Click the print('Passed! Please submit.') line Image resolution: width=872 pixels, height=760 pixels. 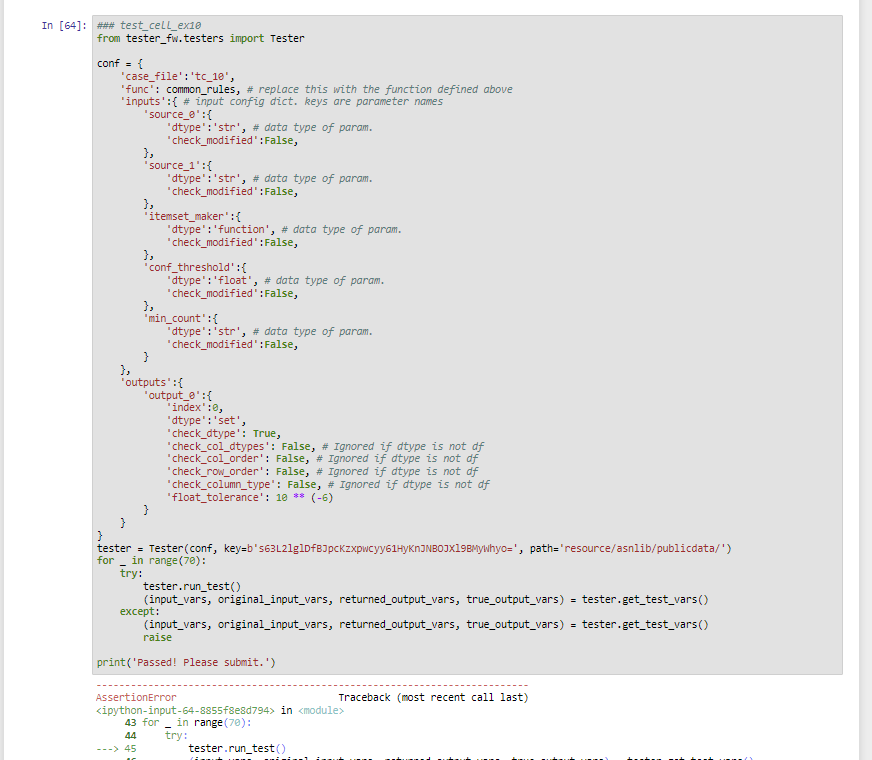pos(186,663)
